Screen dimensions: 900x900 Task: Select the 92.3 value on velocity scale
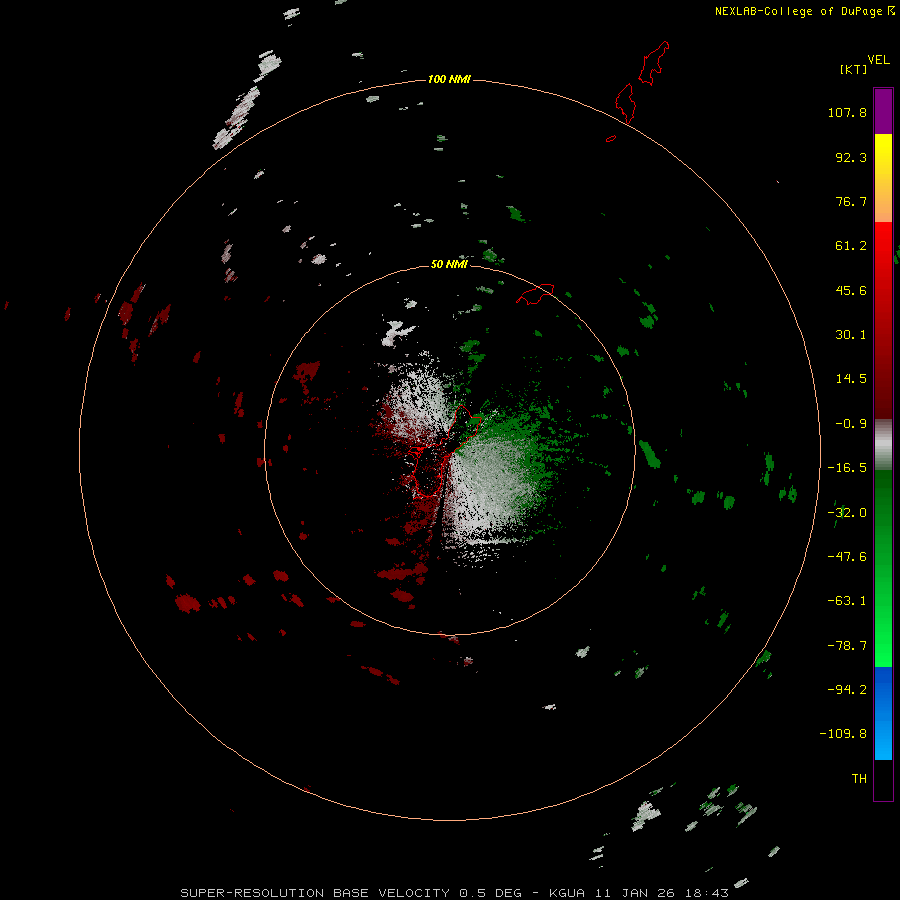coord(851,157)
